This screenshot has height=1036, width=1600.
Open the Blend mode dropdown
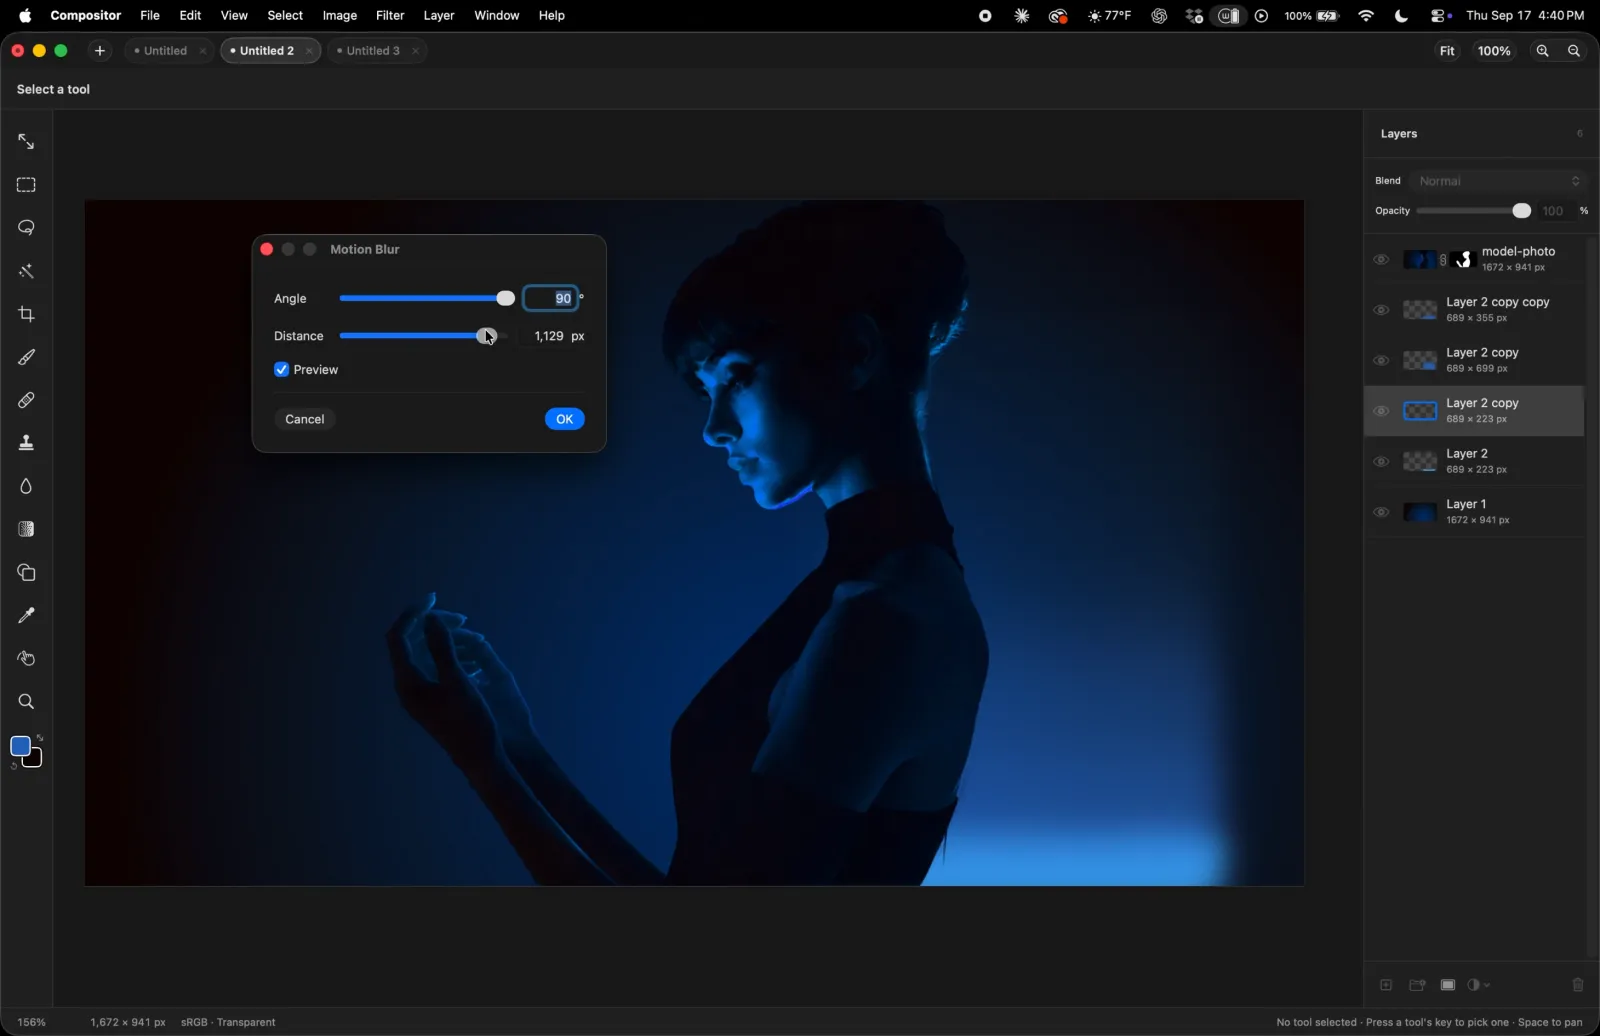point(1498,181)
